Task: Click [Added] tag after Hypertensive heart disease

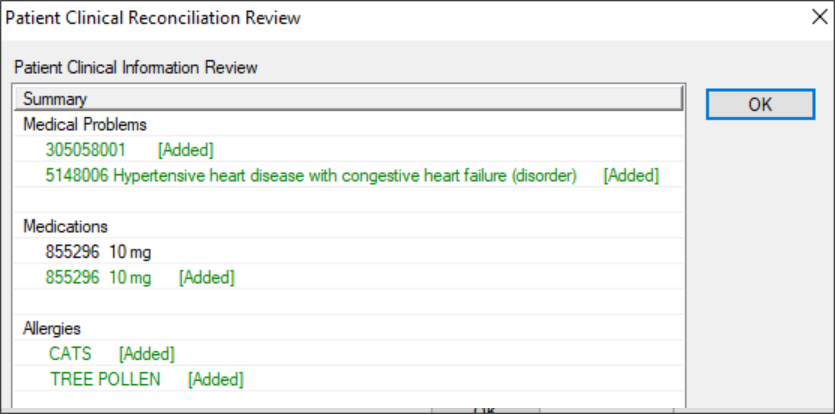Action: (631, 176)
